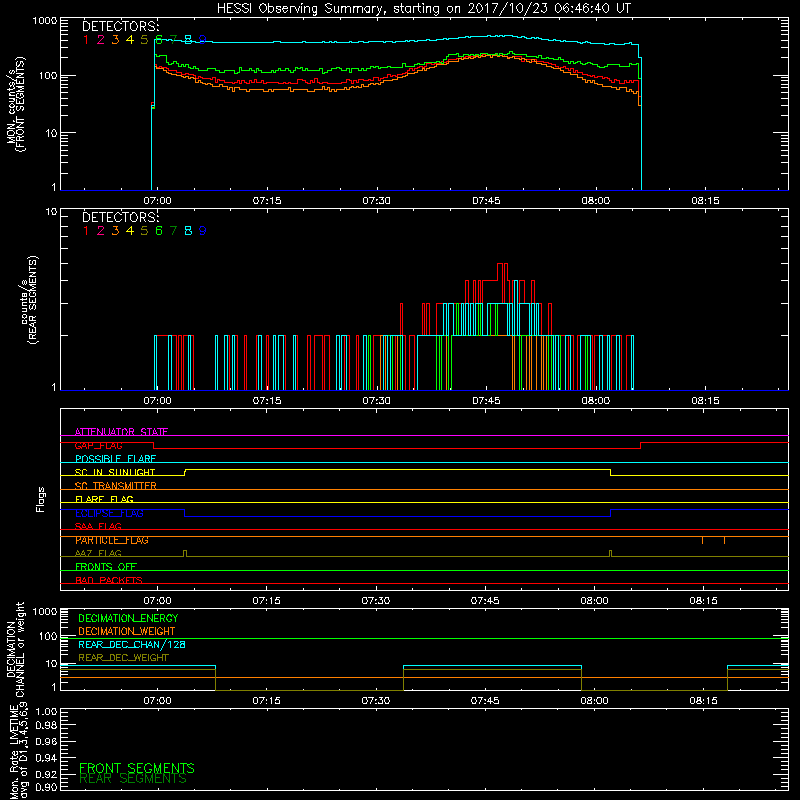Image resolution: width=800 pixels, height=800 pixels.
Task: Select the Flags vertical axis title
Action: 41,499
